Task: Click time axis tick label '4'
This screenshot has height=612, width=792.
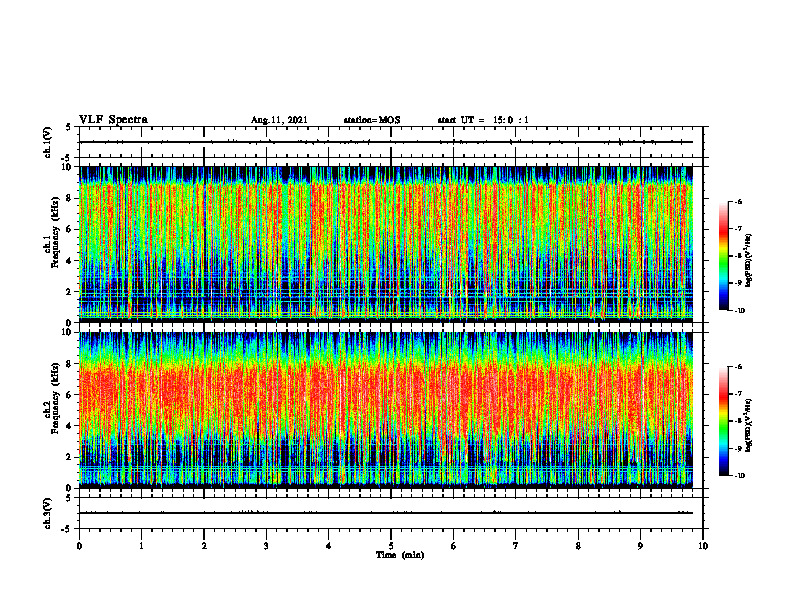Action: coord(329,546)
